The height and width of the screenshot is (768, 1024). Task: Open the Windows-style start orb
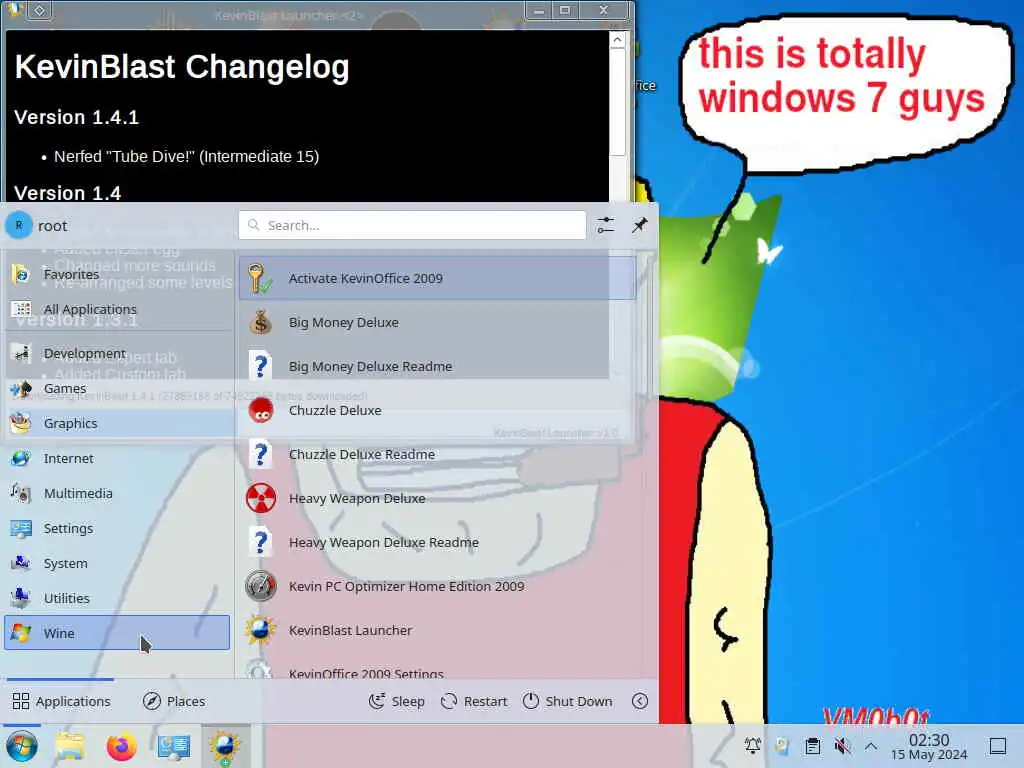pyautogui.click(x=22, y=746)
